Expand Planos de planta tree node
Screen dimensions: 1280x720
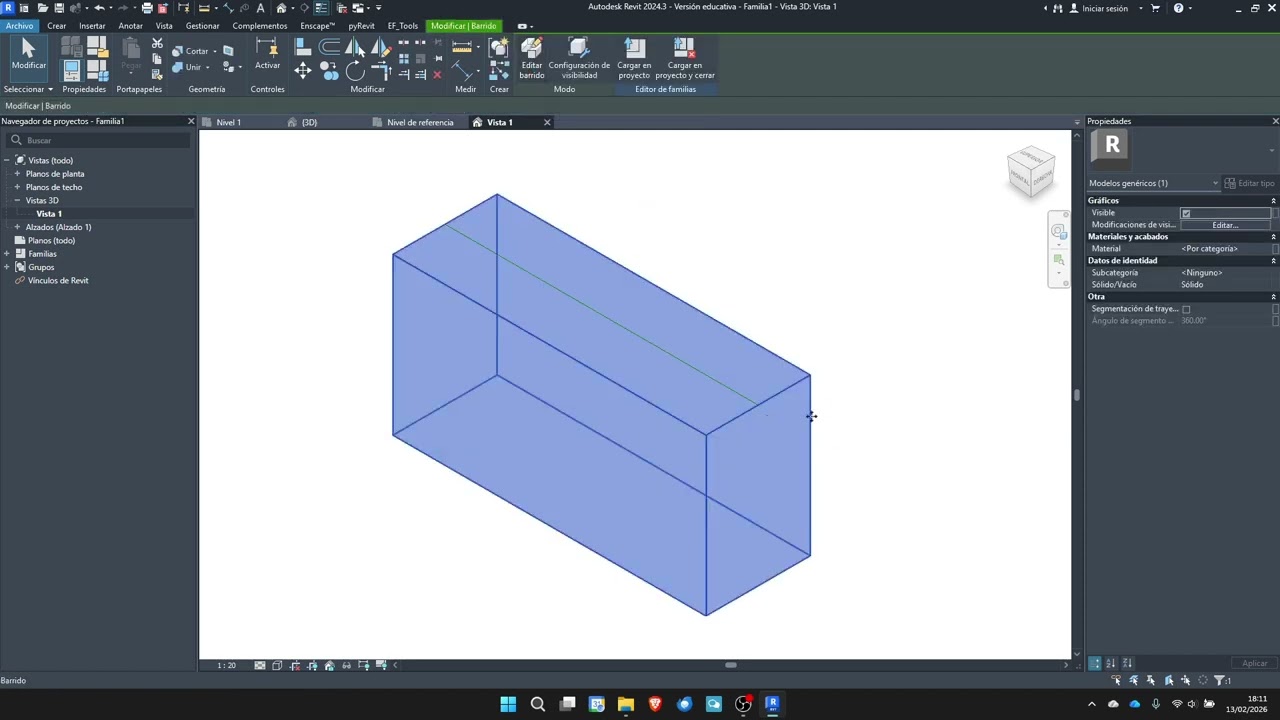click(17, 174)
